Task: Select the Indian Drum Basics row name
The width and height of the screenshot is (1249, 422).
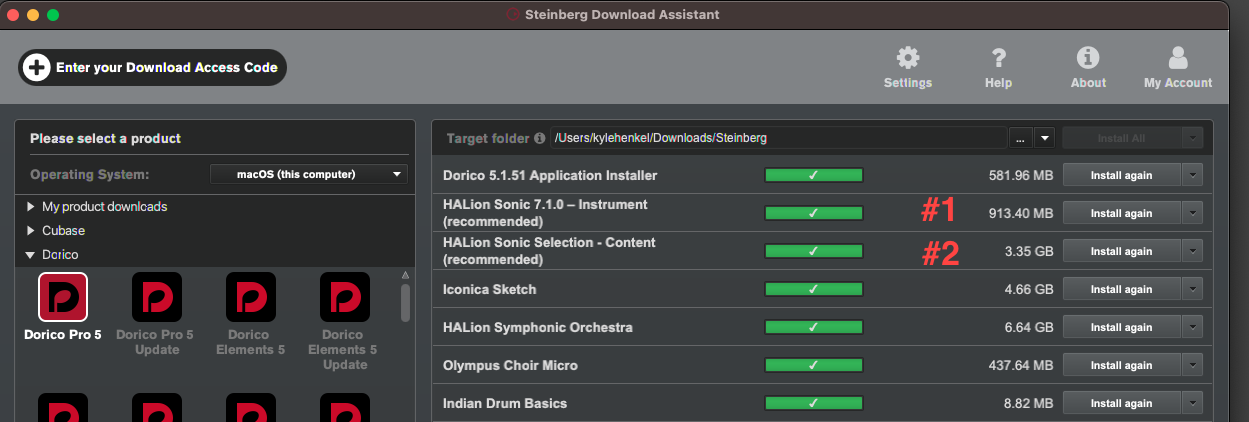Action: click(x=505, y=403)
